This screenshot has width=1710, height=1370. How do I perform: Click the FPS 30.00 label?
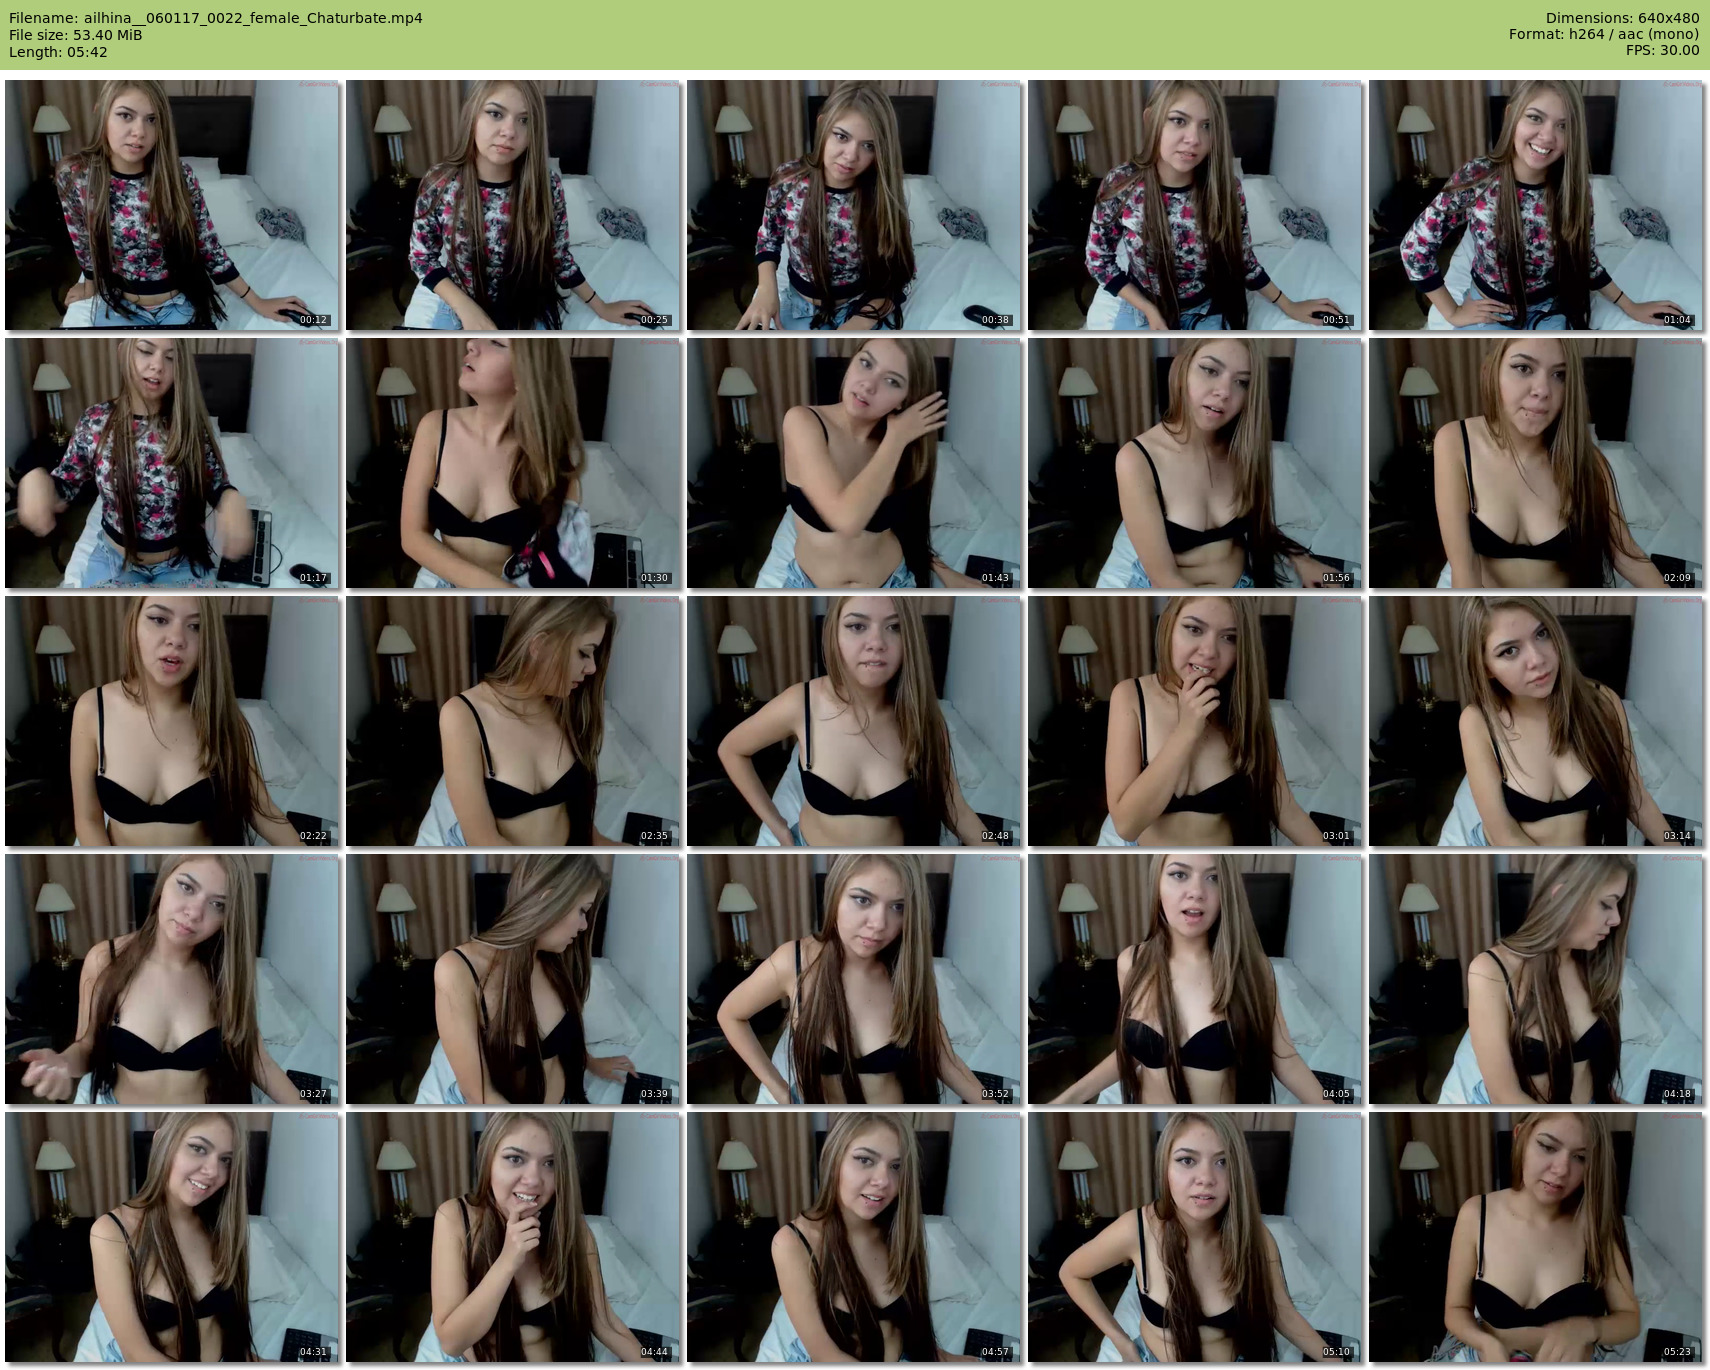point(1662,51)
